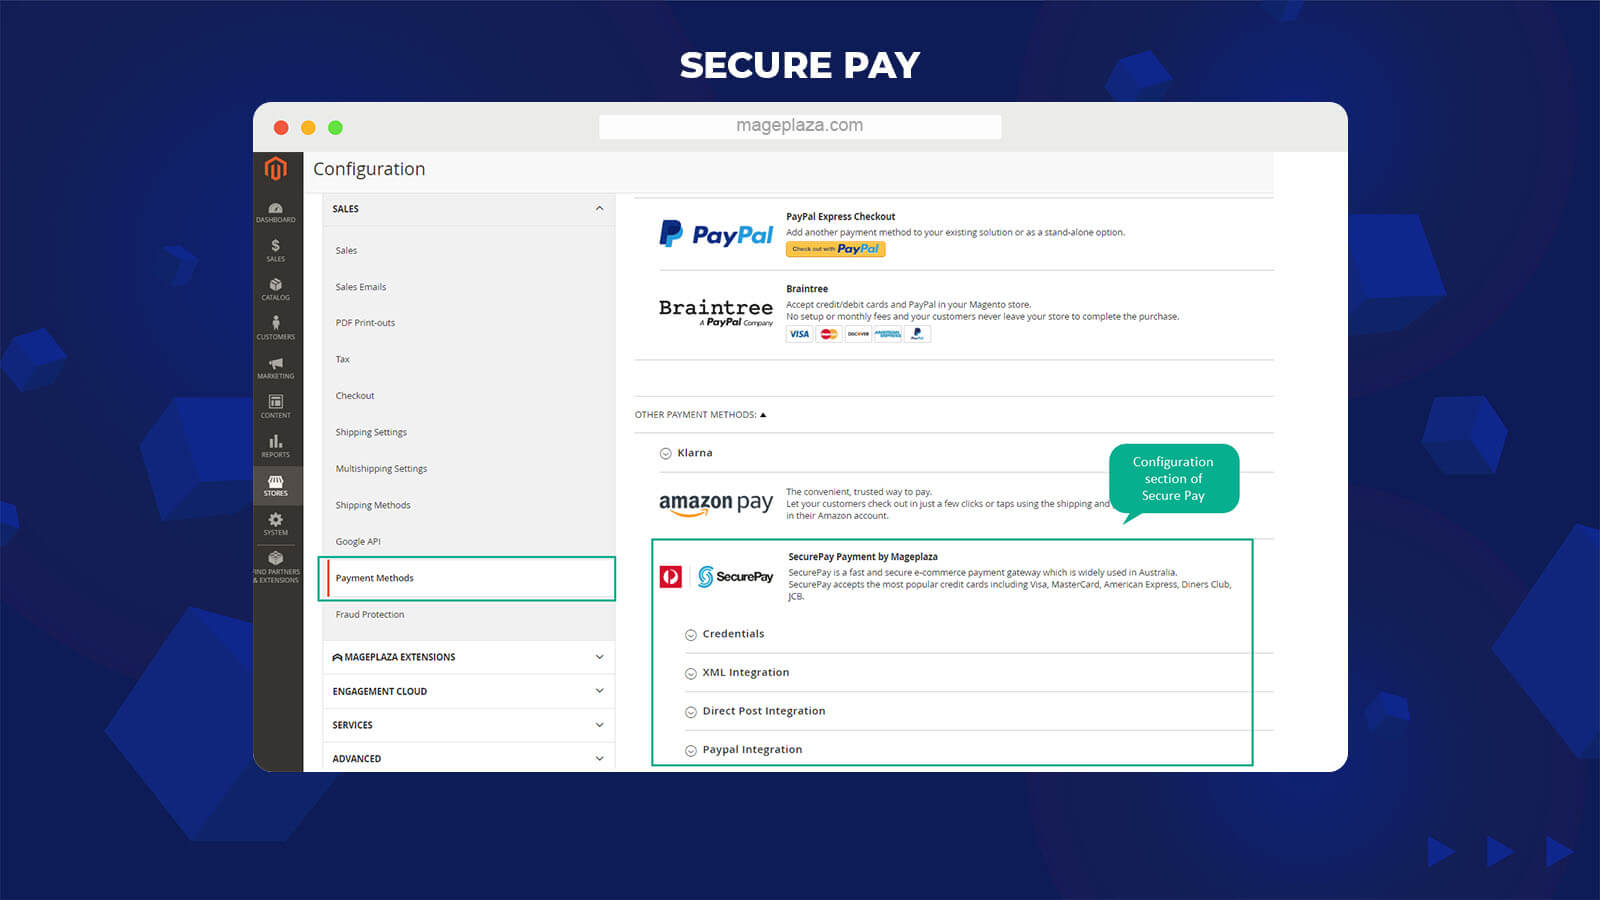Open the Catalog section icon

[x=275, y=290]
